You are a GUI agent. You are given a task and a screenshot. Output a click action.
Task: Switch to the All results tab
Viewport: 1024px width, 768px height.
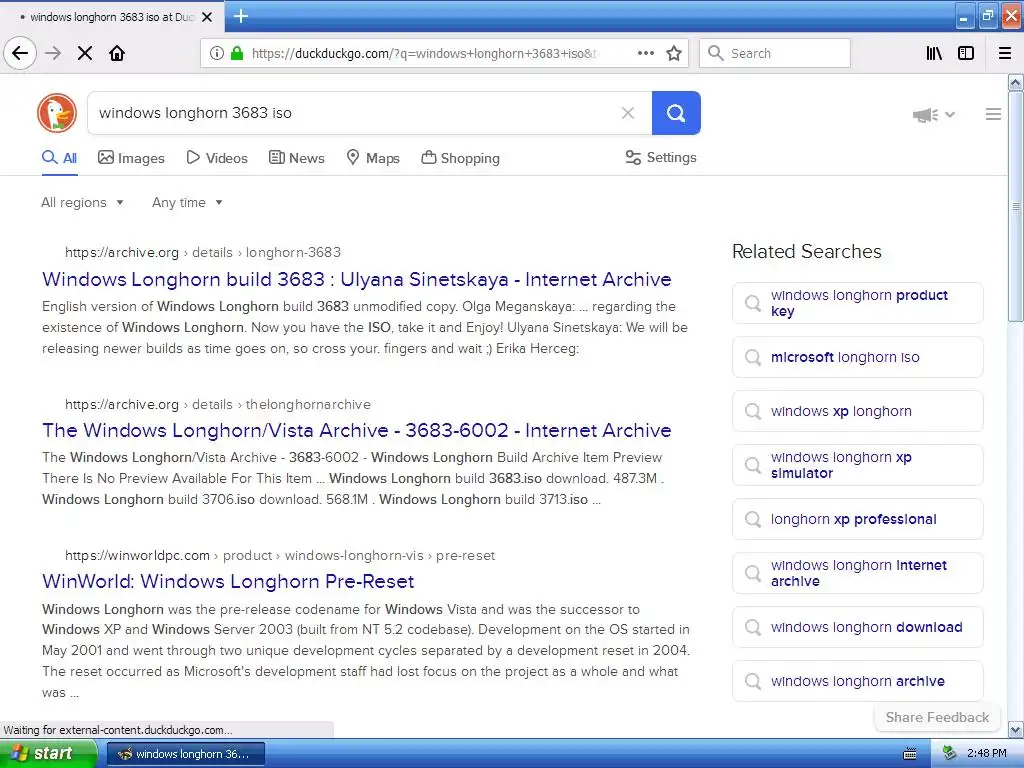pos(59,158)
